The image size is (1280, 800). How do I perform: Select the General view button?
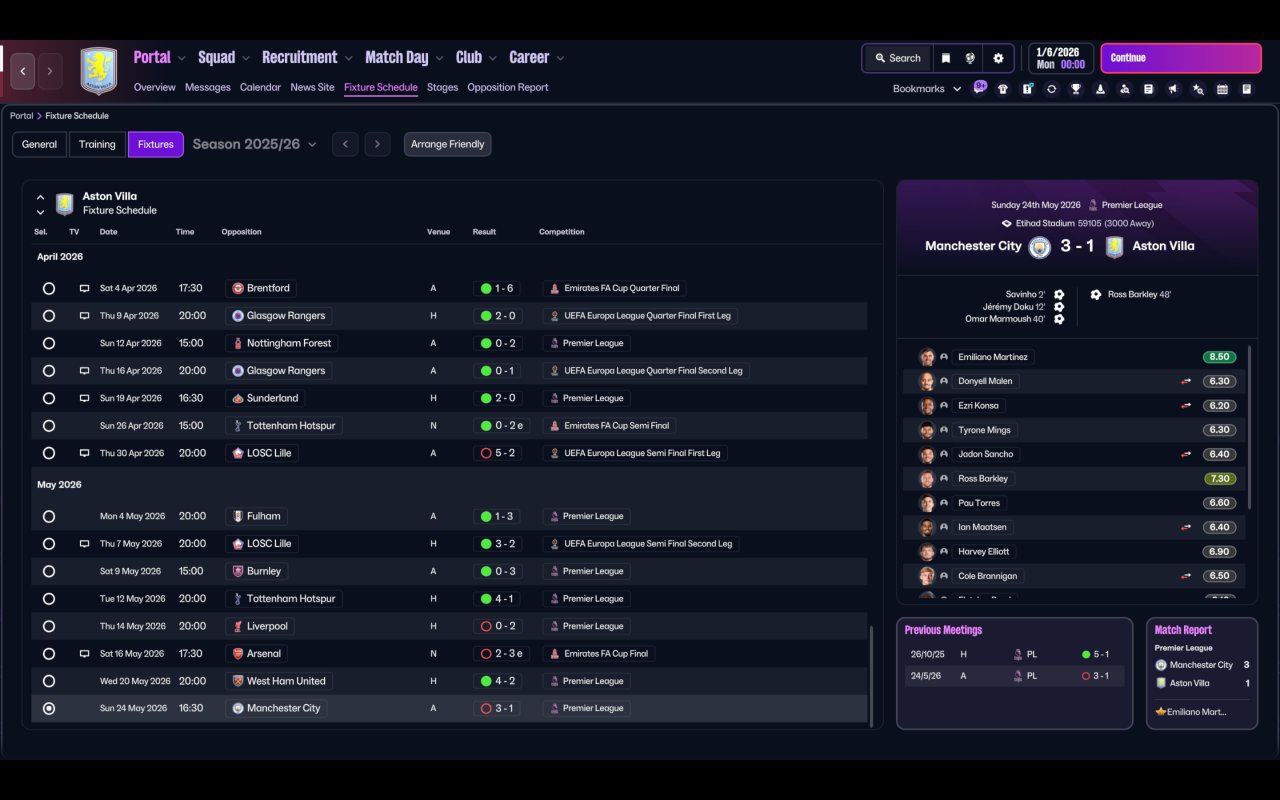(40, 144)
